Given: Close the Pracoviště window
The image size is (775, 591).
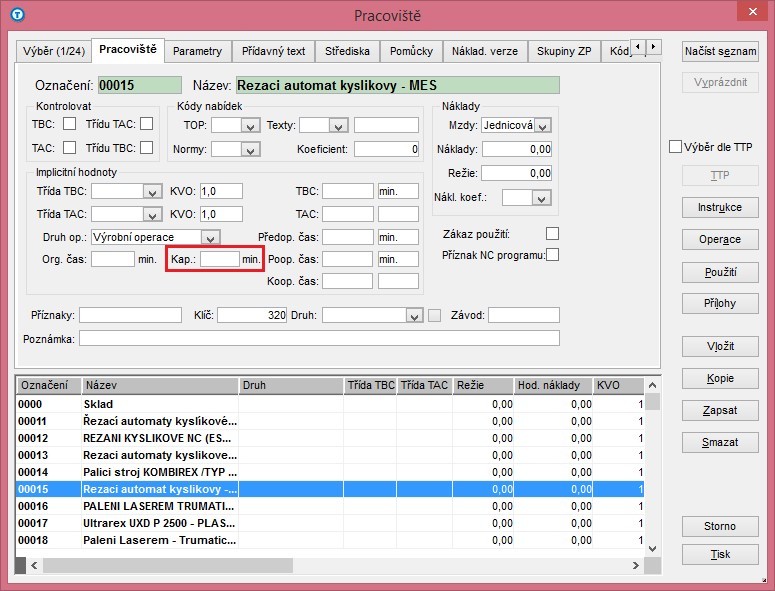Looking at the screenshot, I should click(753, 11).
